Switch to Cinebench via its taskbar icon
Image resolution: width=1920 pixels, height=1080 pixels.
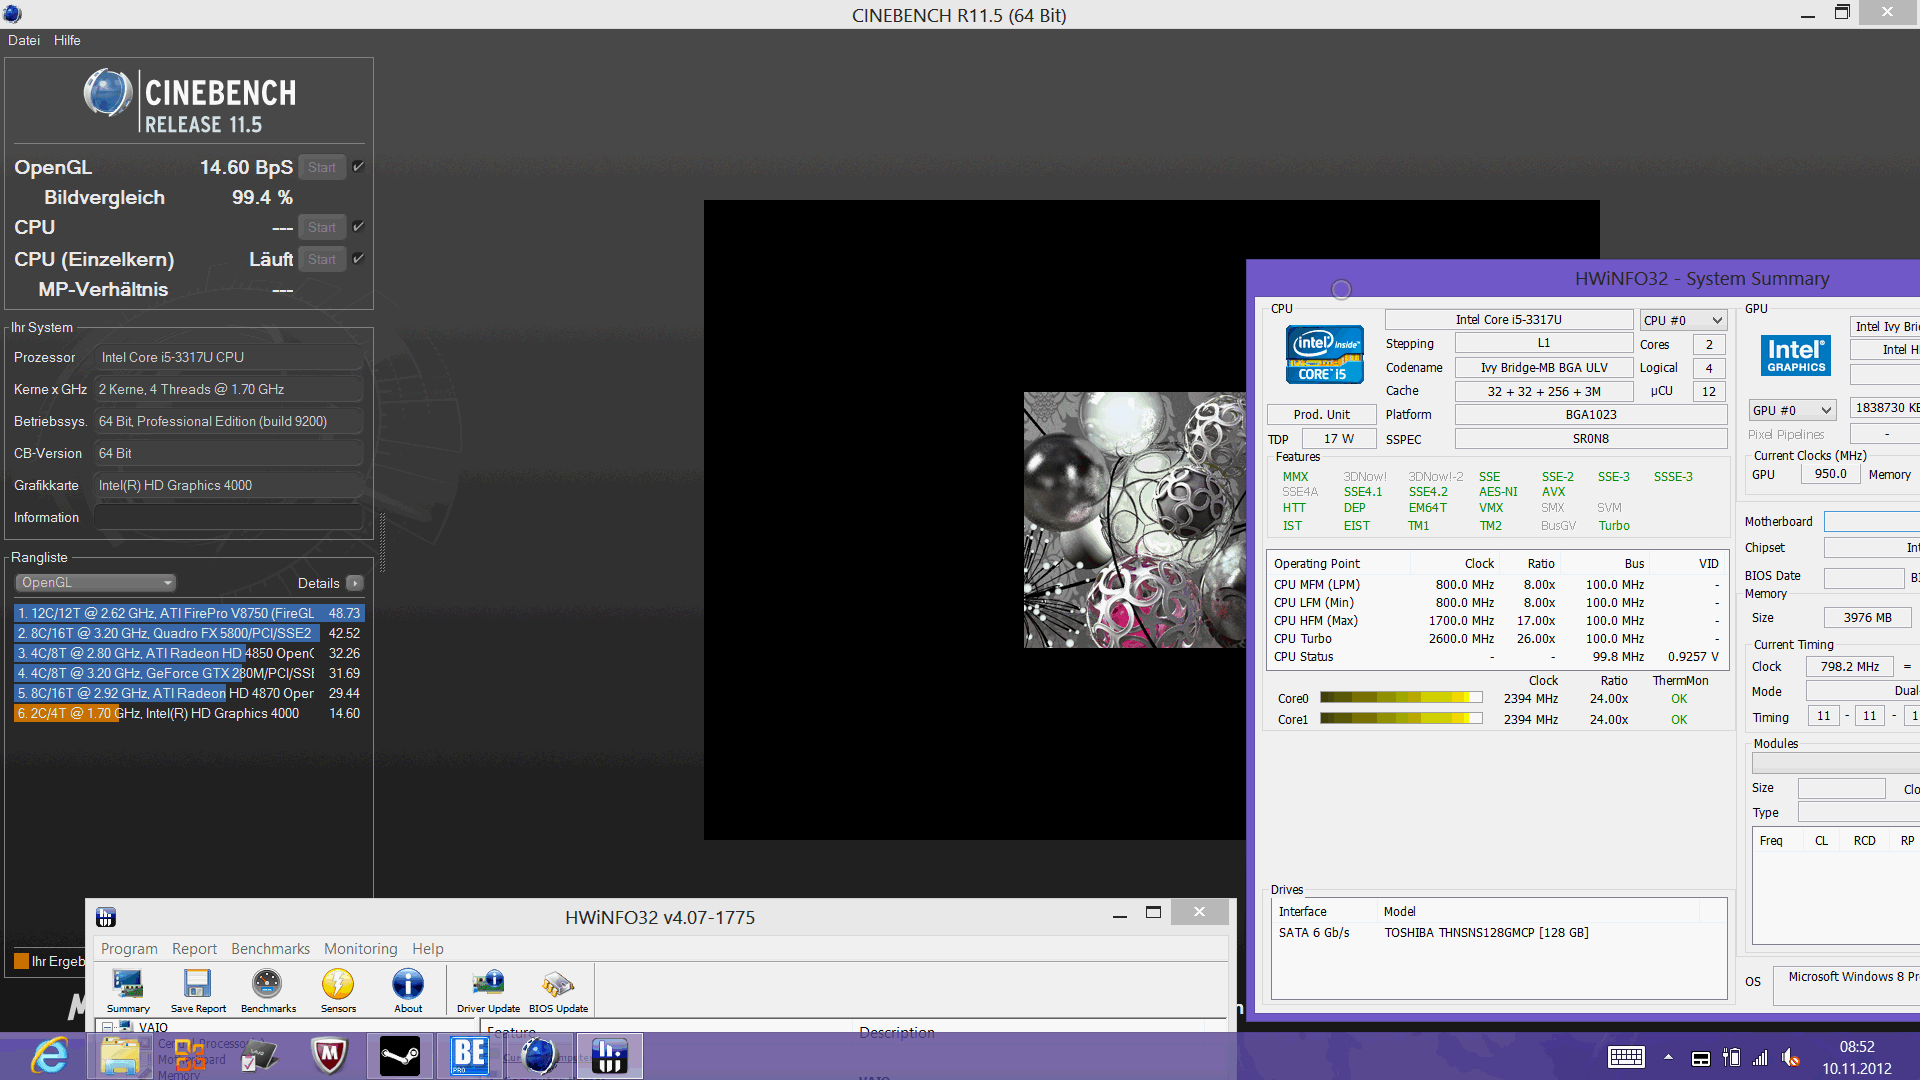click(x=540, y=1056)
